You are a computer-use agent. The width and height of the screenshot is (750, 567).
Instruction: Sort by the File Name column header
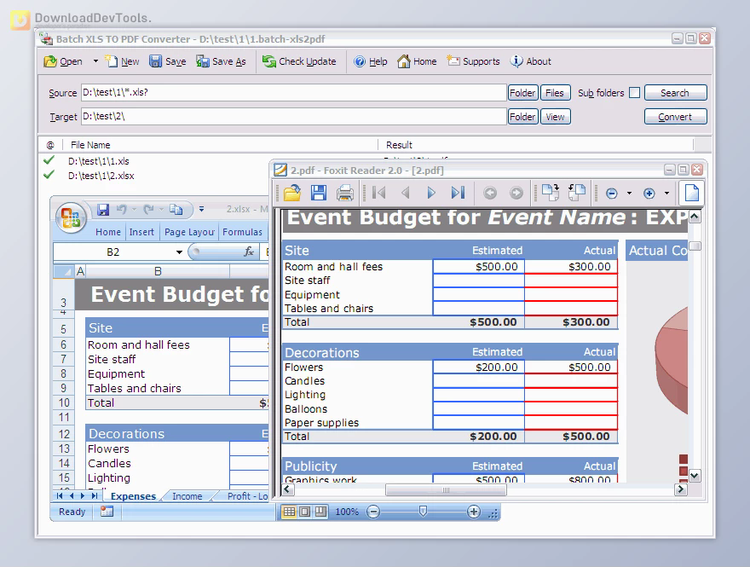click(90, 145)
